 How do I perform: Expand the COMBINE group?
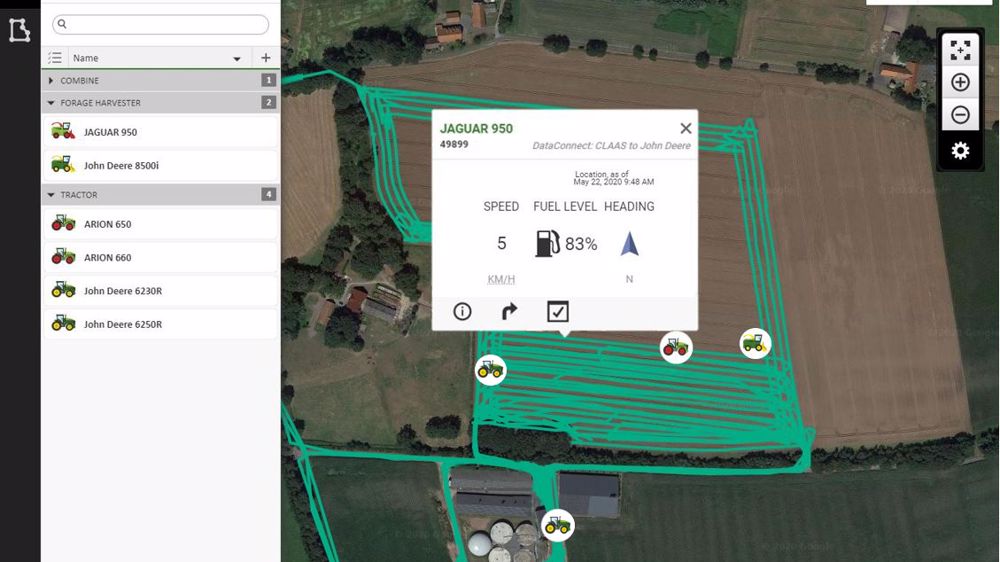(51, 81)
